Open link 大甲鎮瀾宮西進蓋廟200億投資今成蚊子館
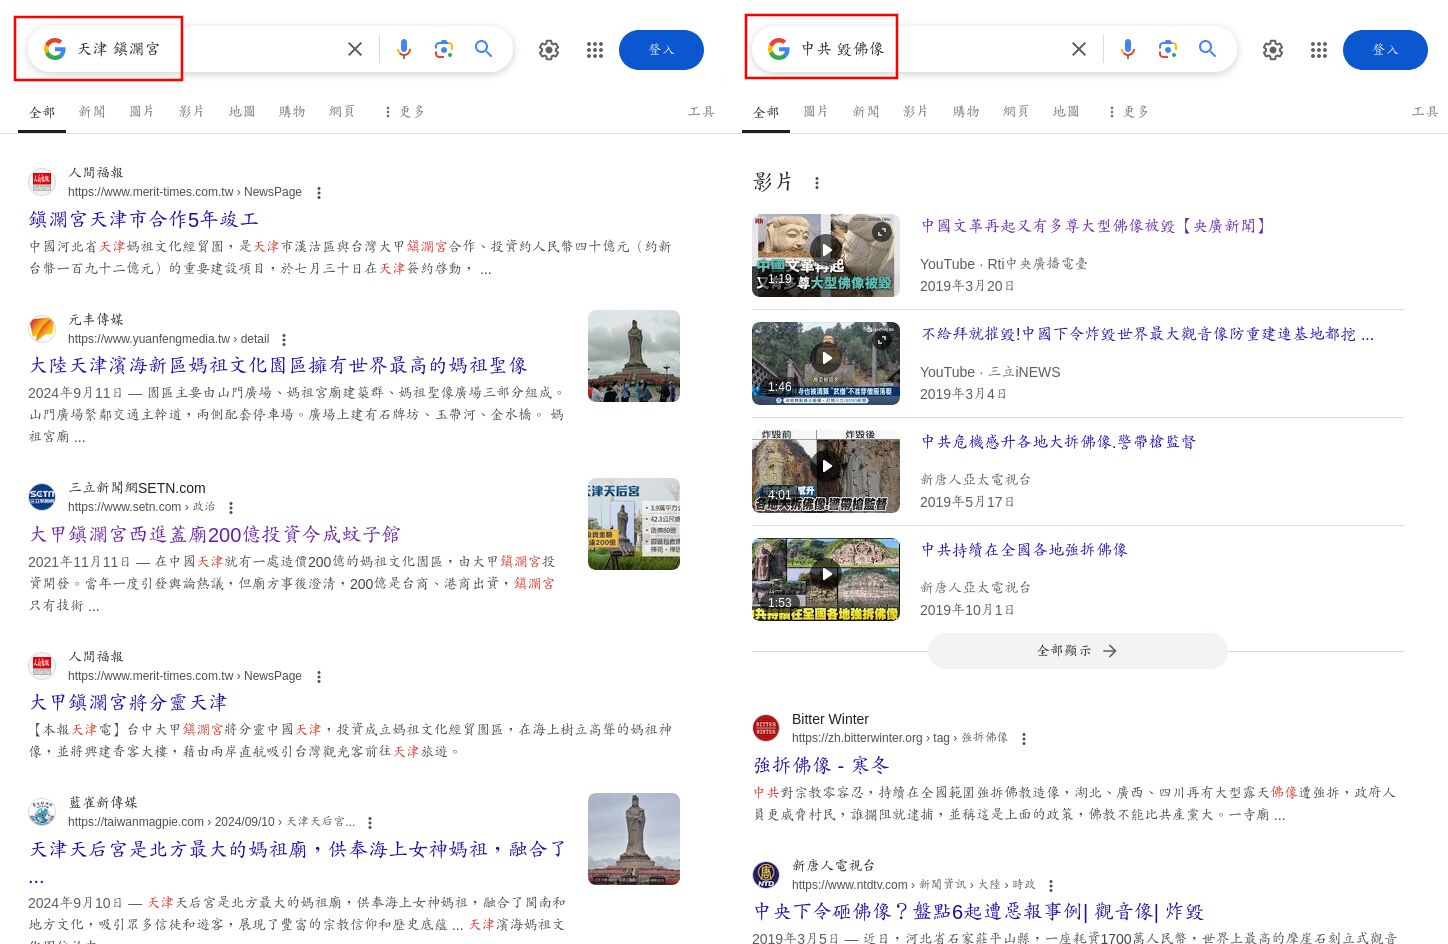1448x944 pixels. coord(215,535)
